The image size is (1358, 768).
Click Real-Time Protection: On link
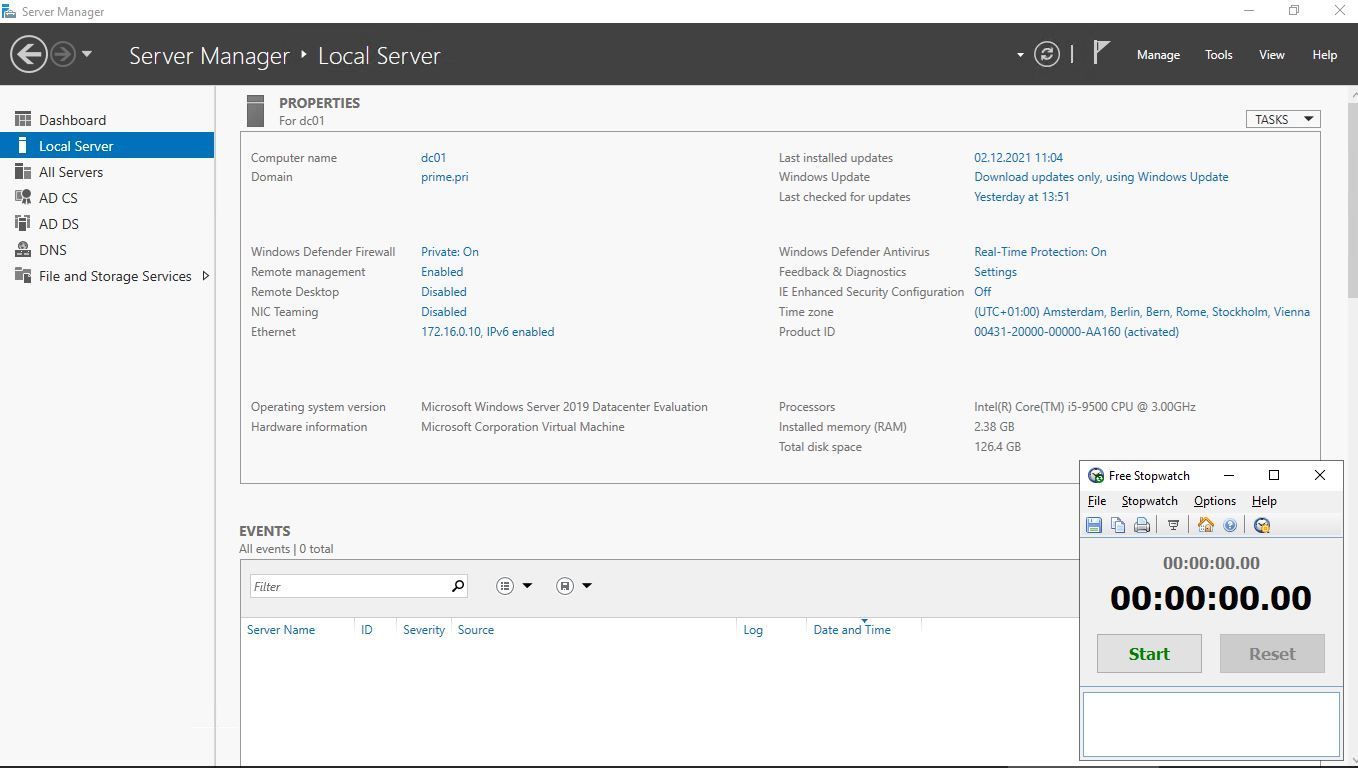coord(1040,252)
